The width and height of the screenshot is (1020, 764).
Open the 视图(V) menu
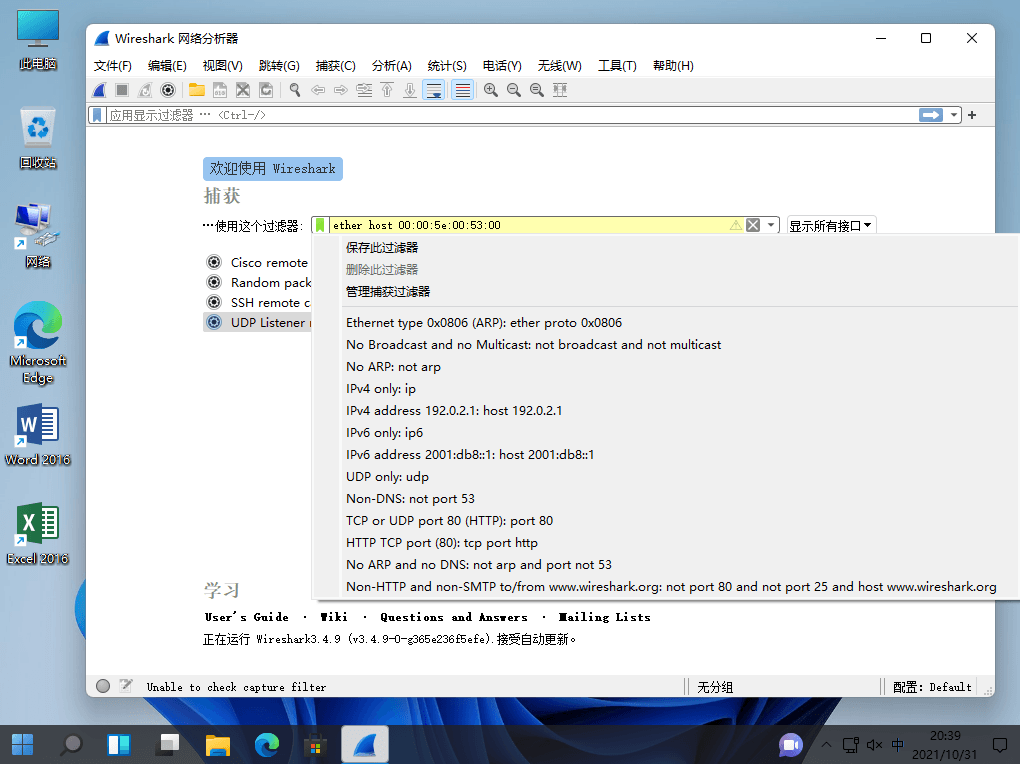[222, 66]
